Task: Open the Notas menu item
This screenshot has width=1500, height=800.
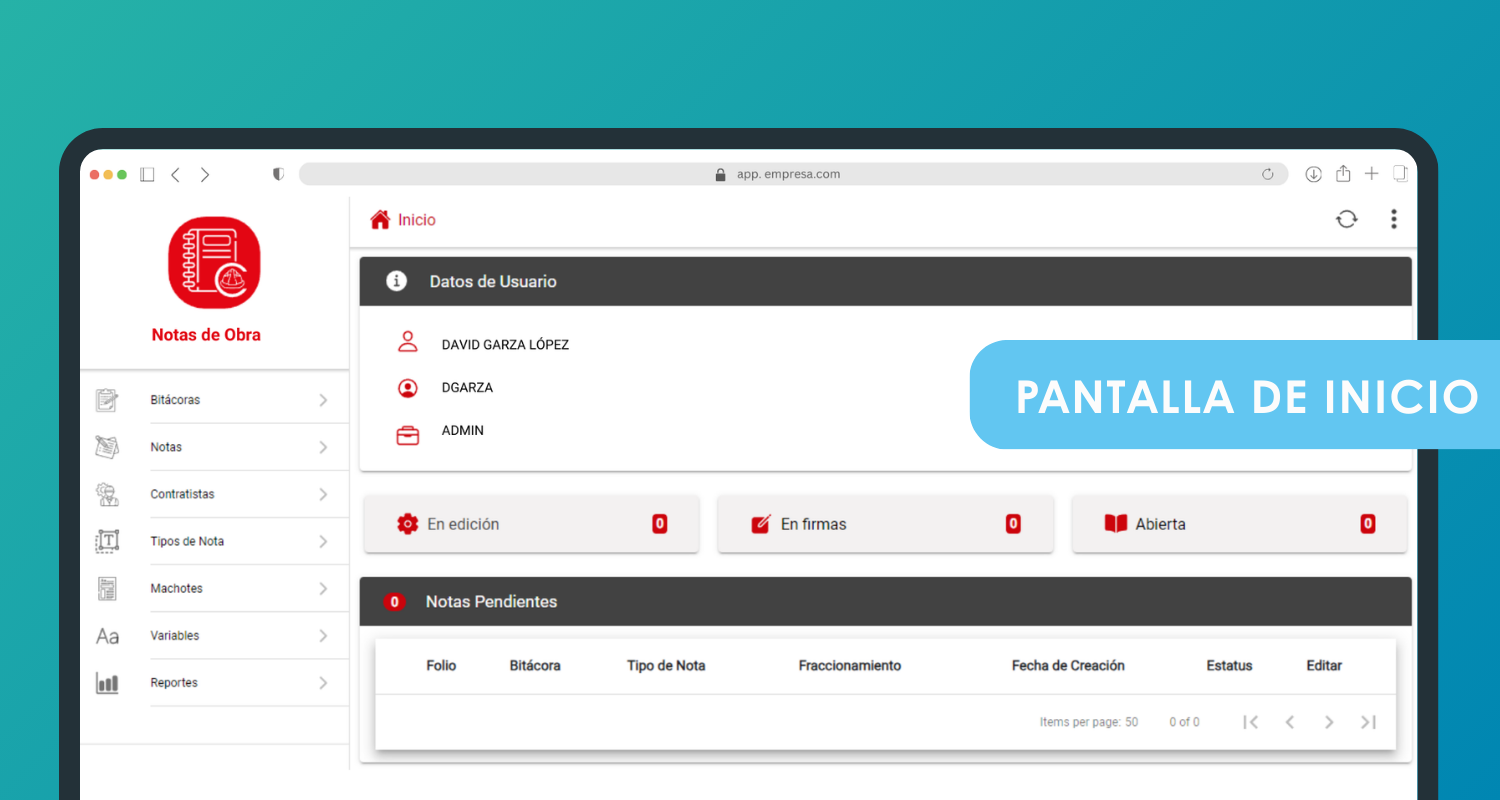Action: pyautogui.click(x=166, y=447)
